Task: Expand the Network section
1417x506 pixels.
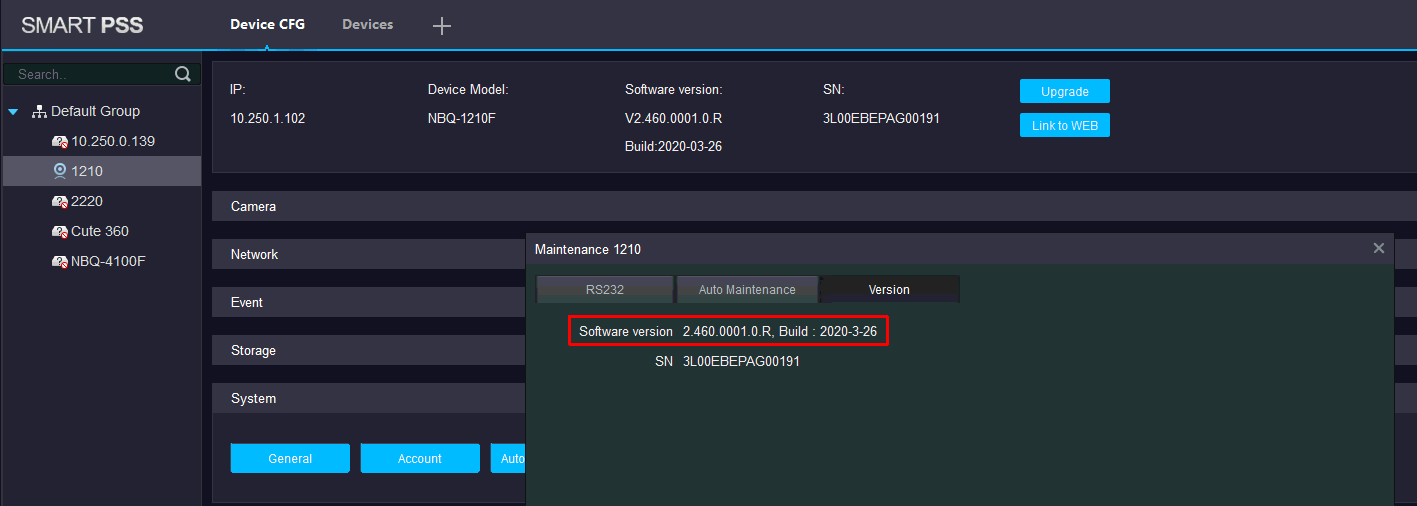Action: [369, 254]
